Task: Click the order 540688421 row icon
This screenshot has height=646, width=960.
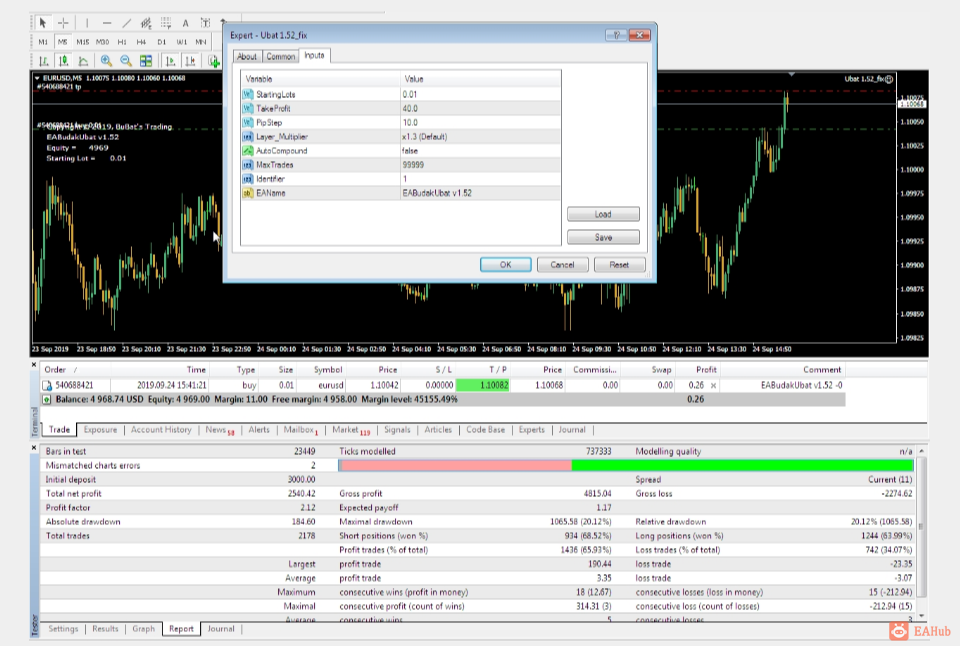Action: click(x=47, y=386)
